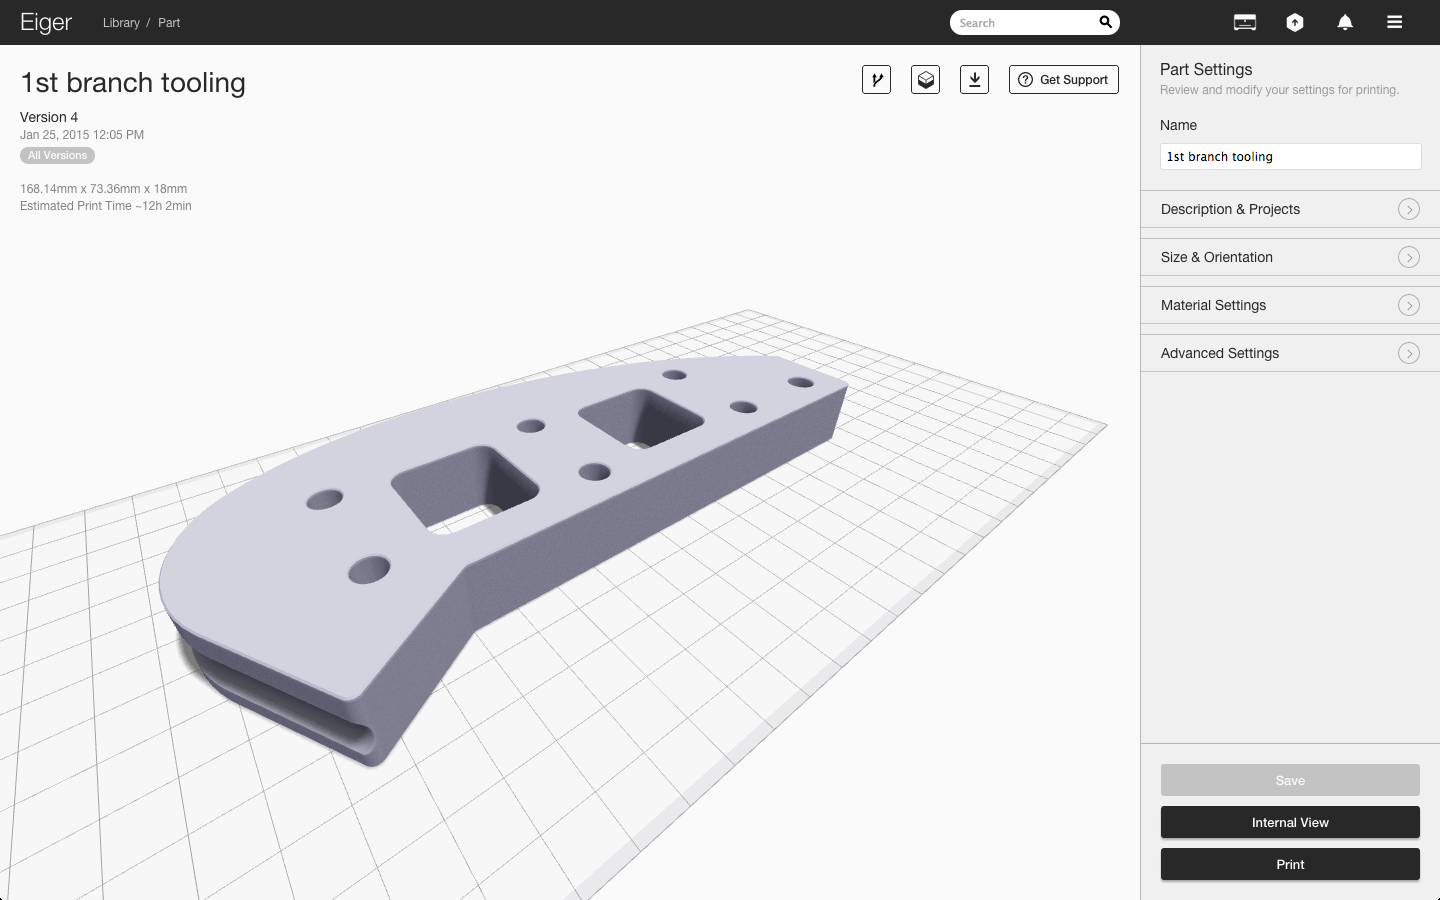Click the Eiger logo
The height and width of the screenshot is (900, 1440).
[x=46, y=22]
